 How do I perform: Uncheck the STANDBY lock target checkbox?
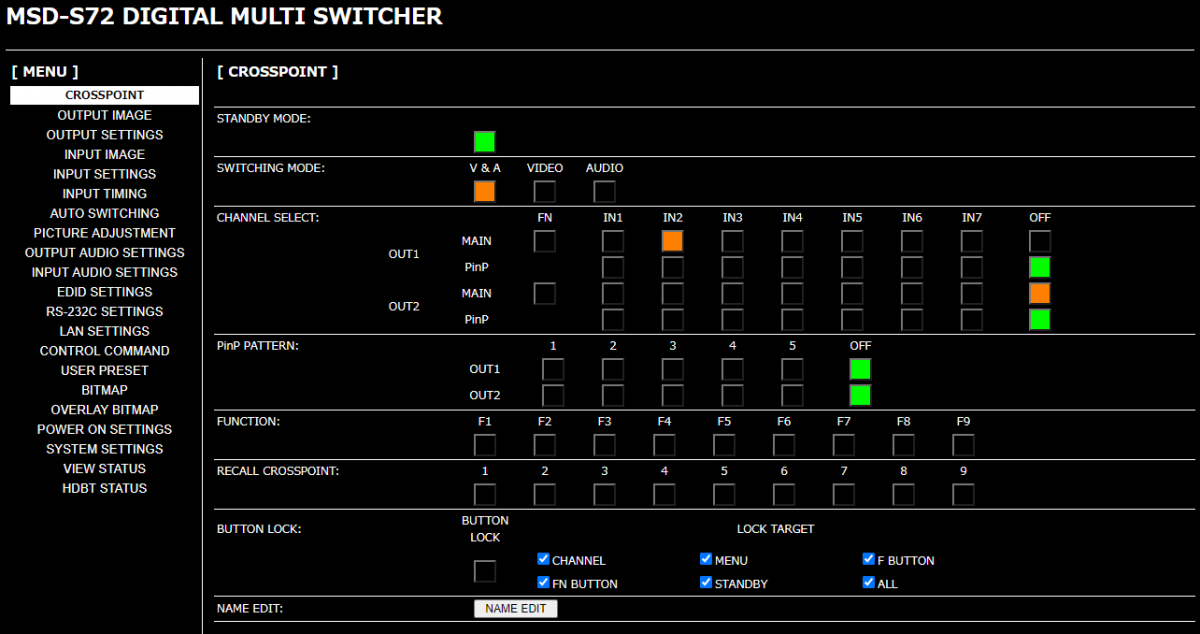[706, 582]
